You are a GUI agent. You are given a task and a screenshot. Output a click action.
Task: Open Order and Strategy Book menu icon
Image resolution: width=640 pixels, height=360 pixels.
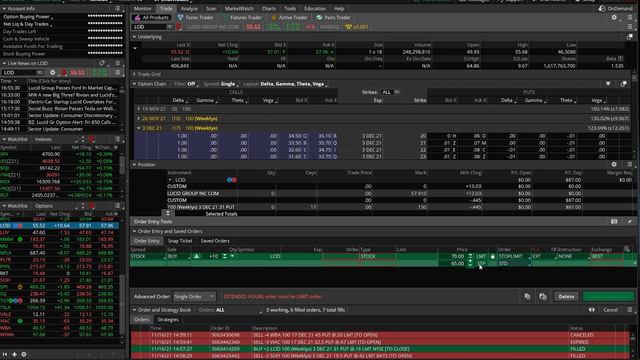[630, 310]
